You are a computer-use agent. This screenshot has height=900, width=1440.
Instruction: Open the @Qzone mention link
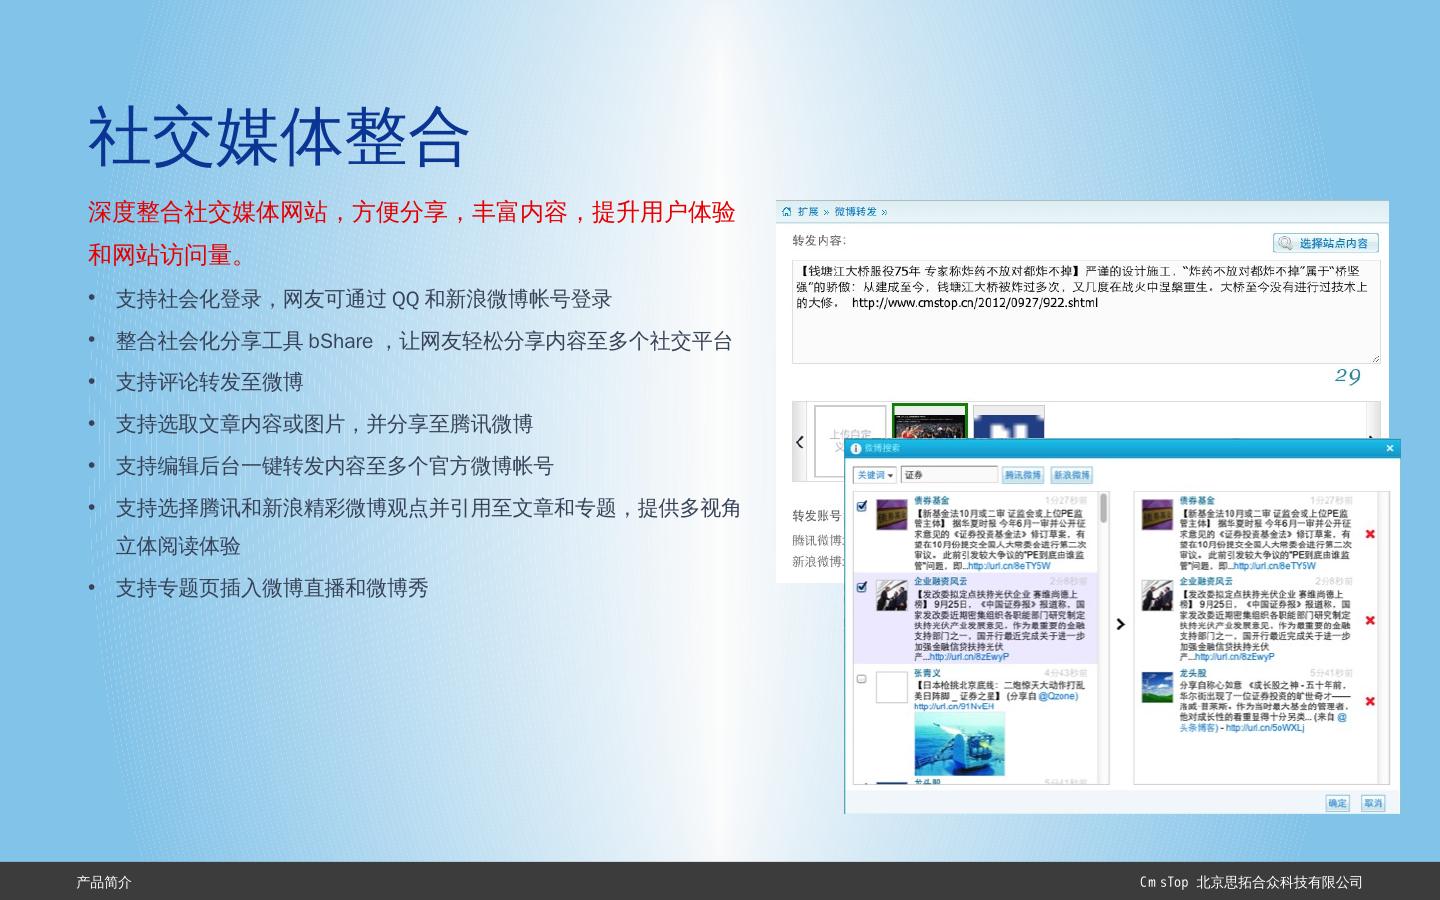tap(1058, 696)
